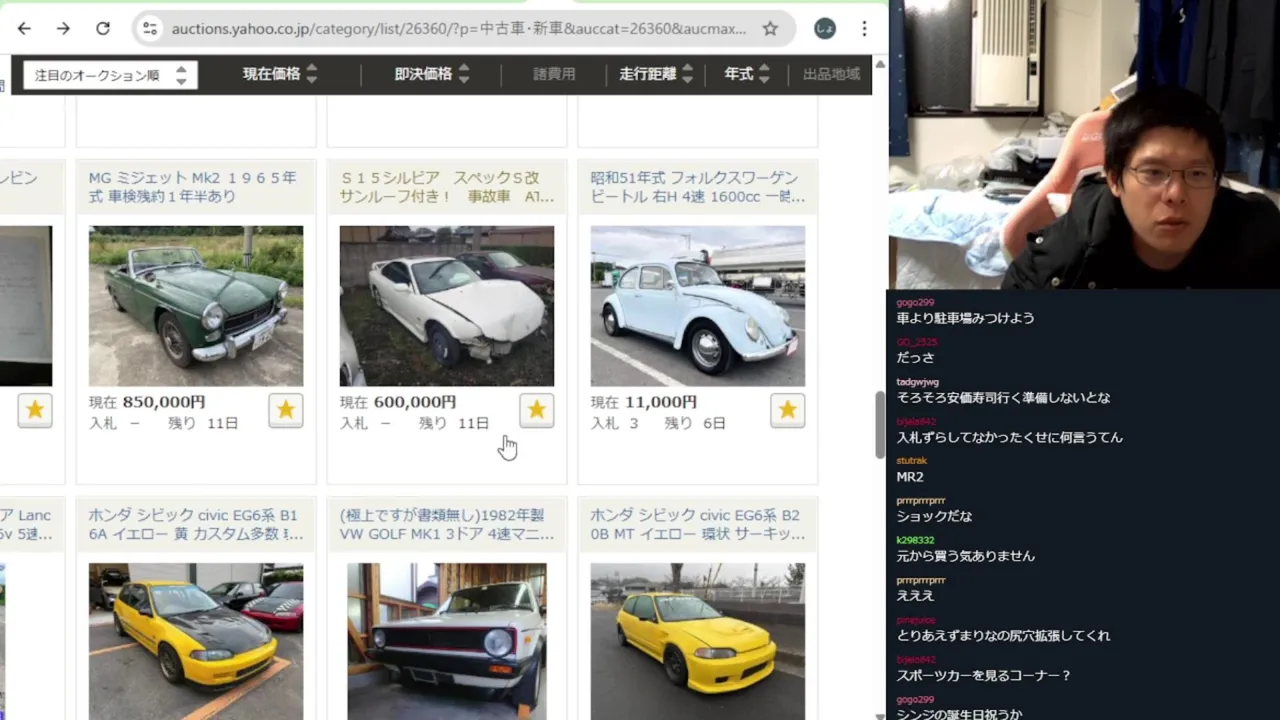This screenshot has height=720, width=1280.
Task: Select the 諸費用 column header
Action: [x=554, y=74]
